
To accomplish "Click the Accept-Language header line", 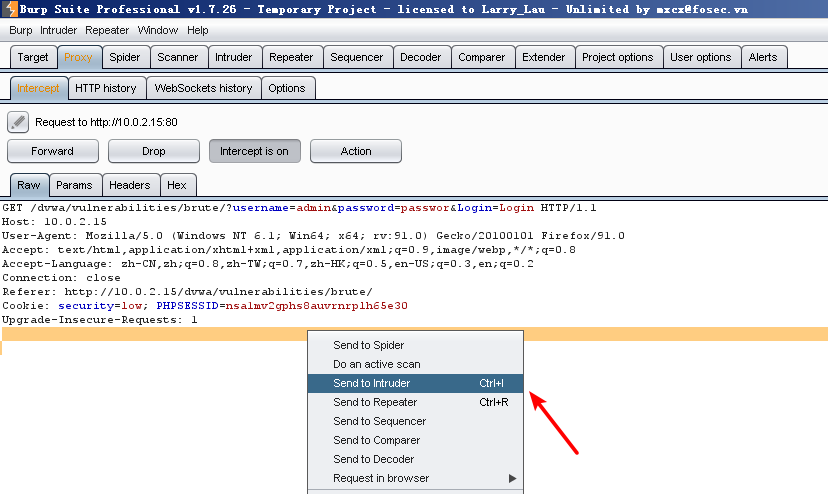I will pos(268,264).
